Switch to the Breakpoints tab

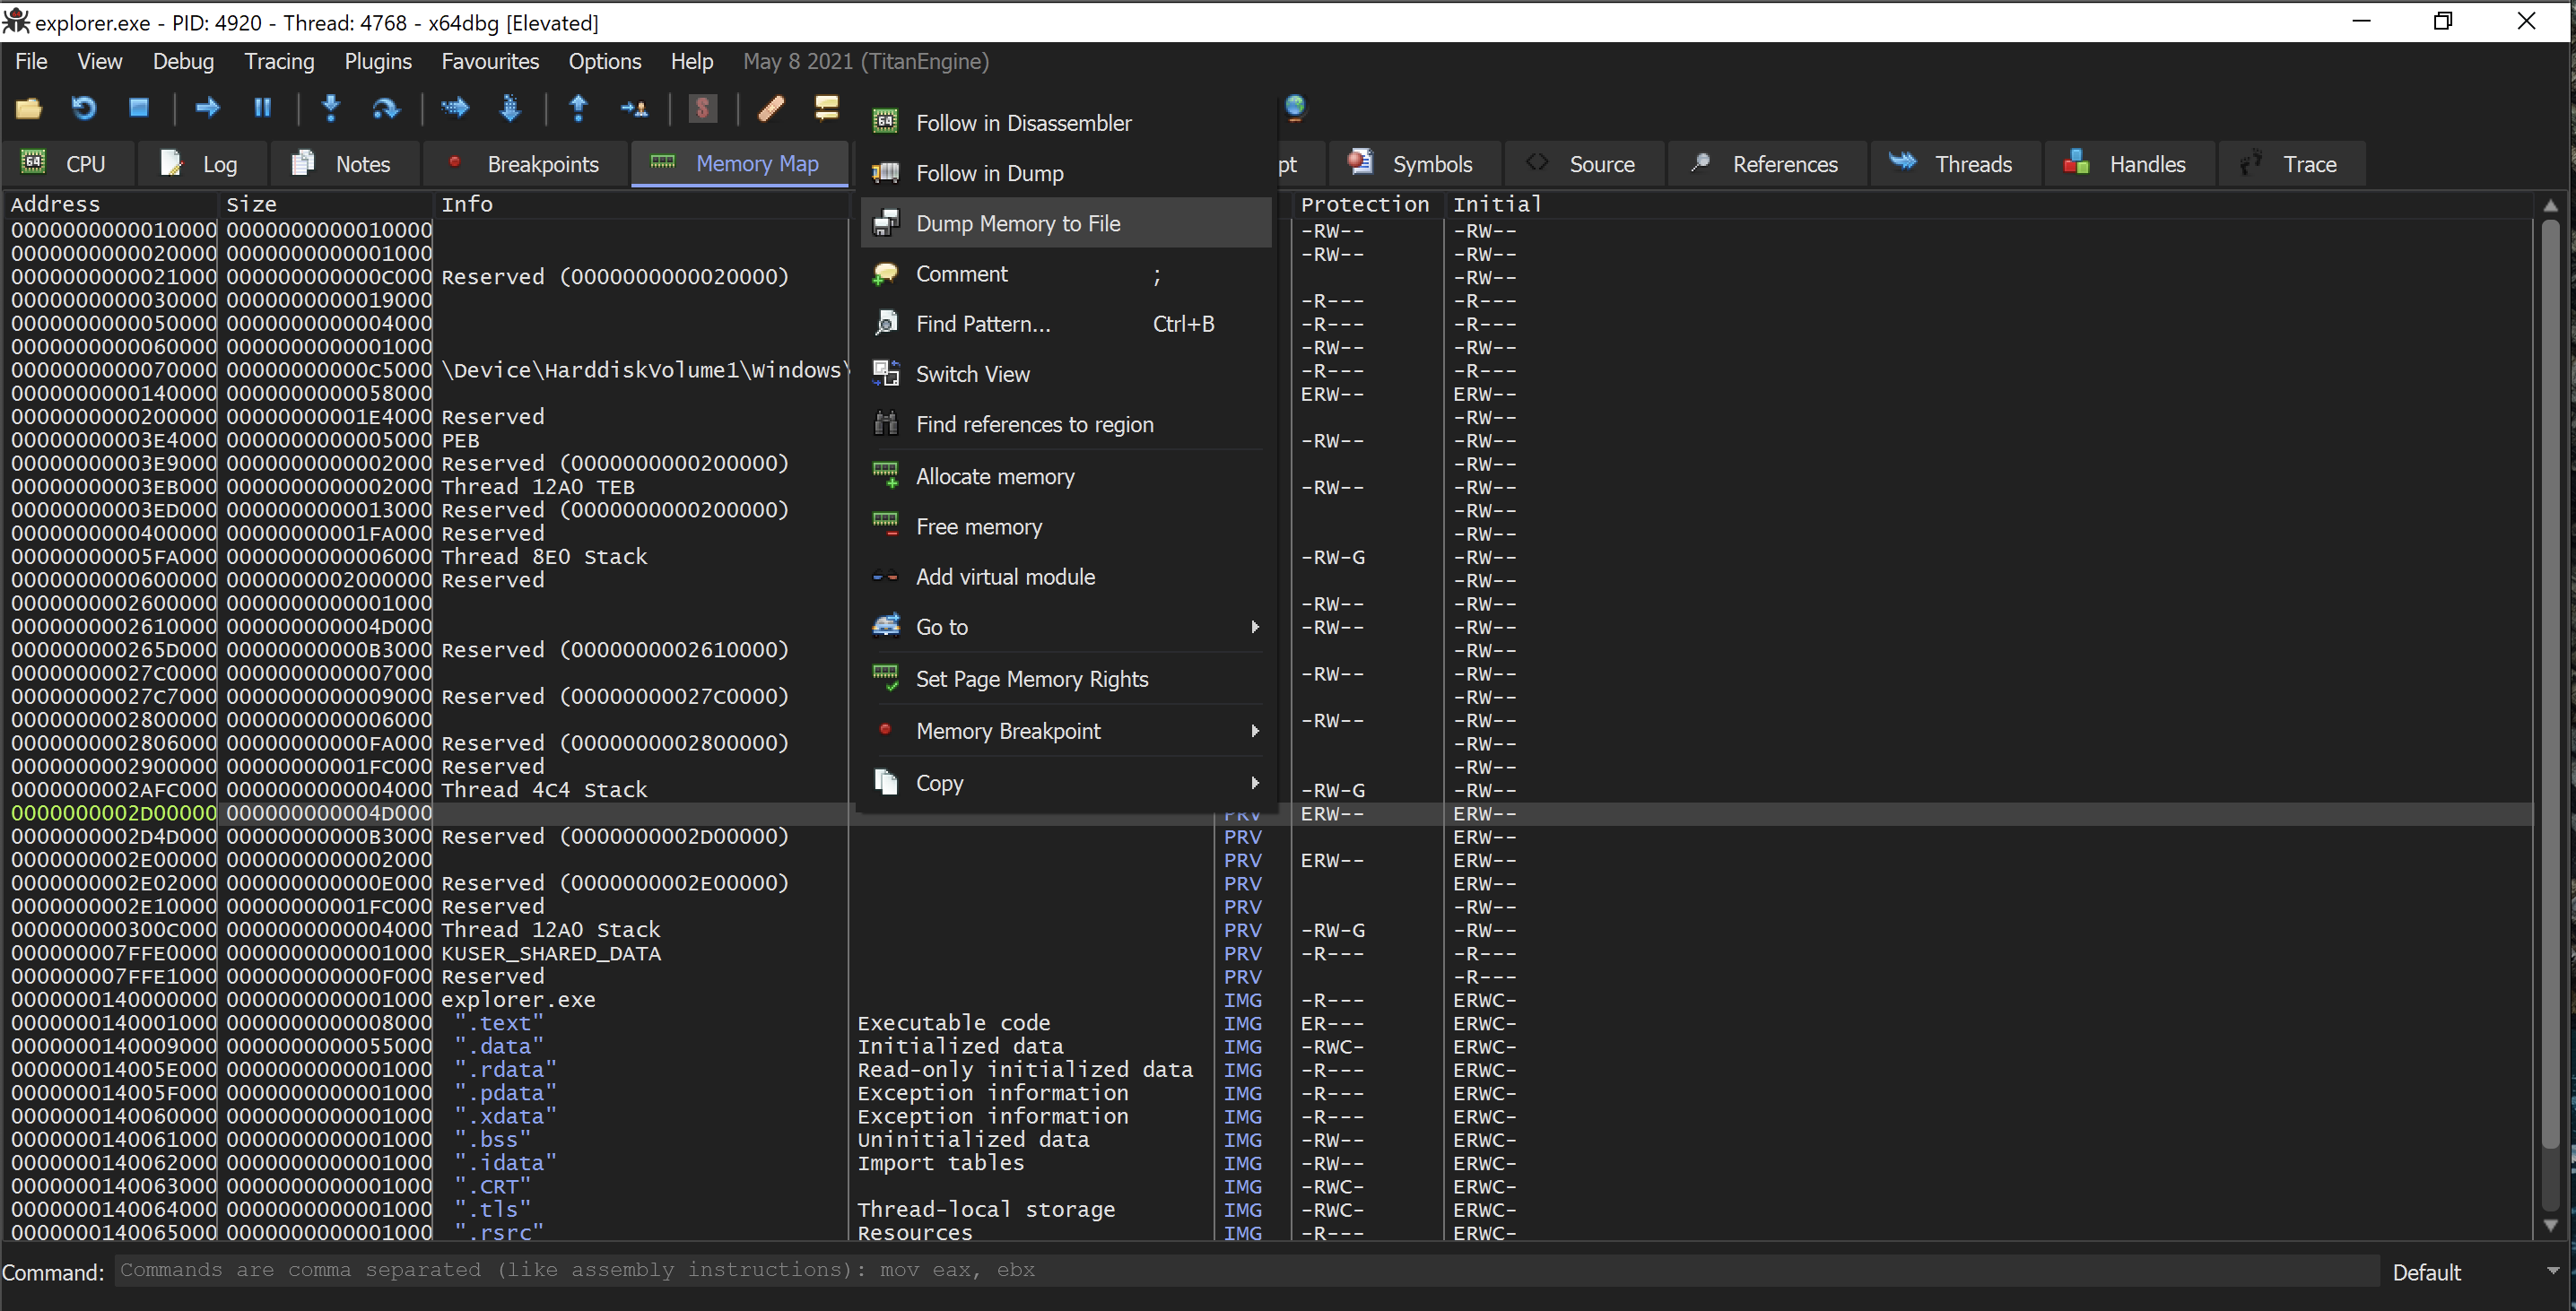pos(526,164)
